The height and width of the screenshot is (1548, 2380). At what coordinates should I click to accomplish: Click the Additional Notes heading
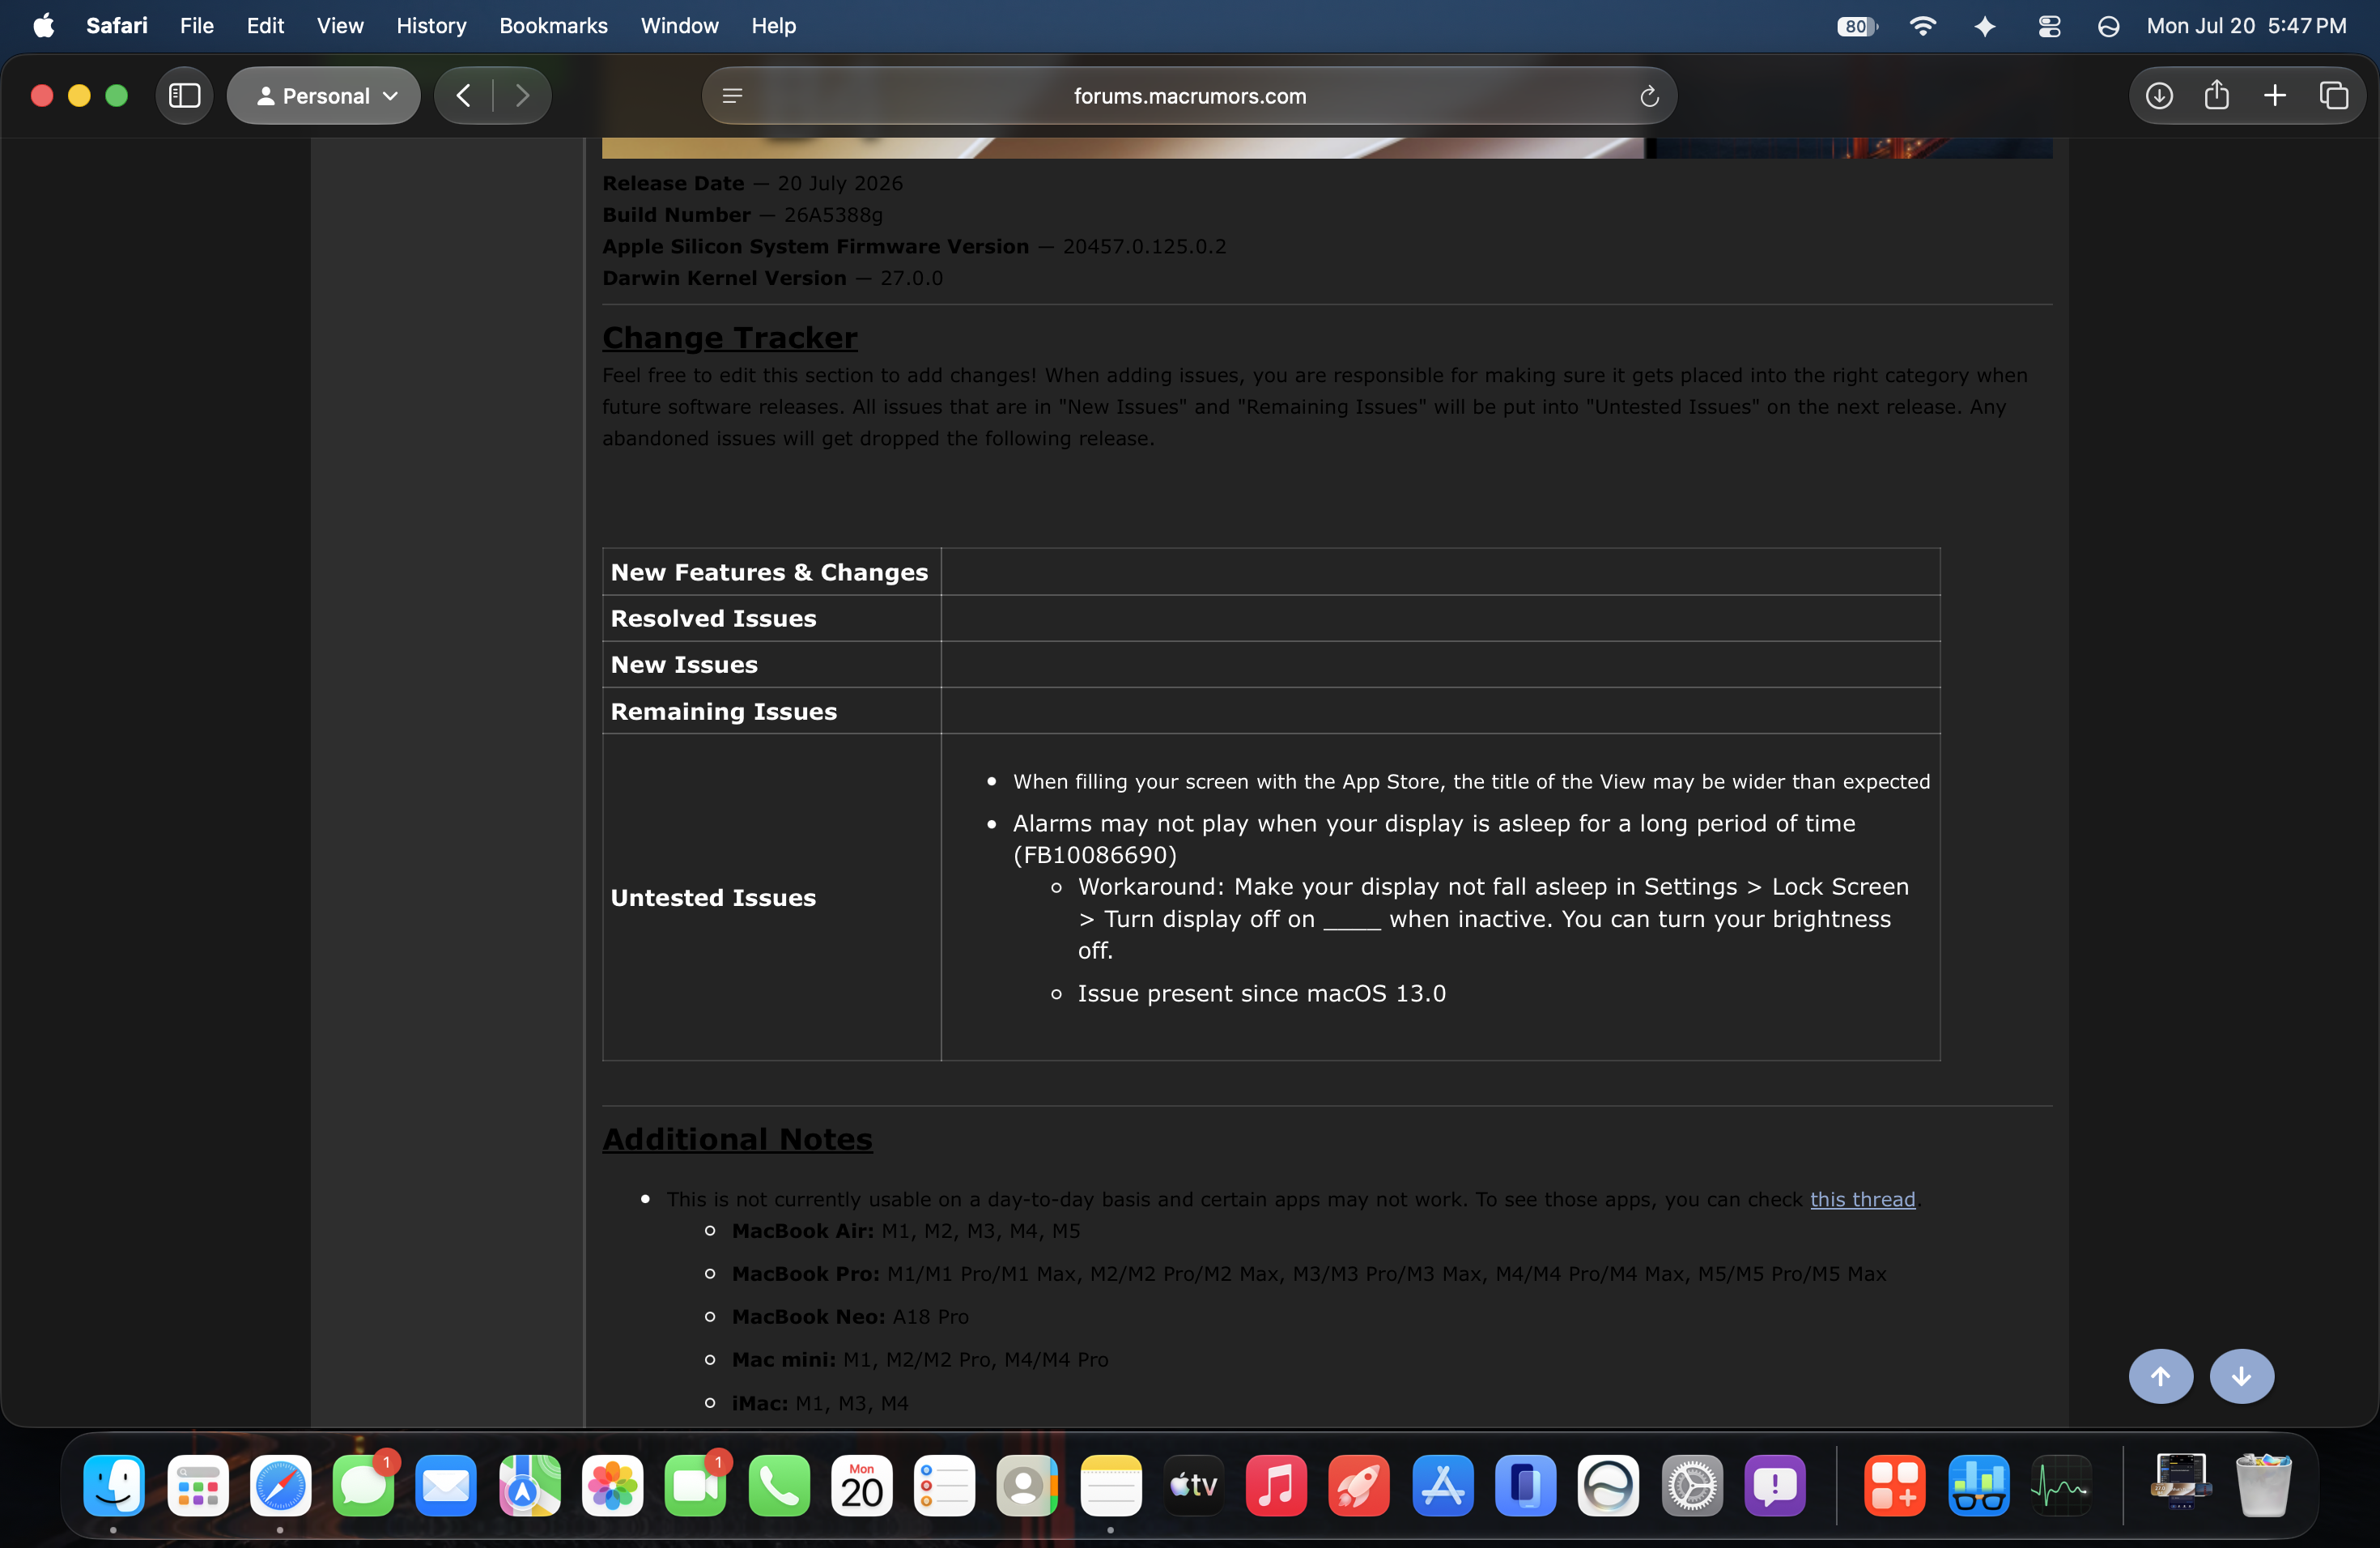pyautogui.click(x=737, y=1139)
